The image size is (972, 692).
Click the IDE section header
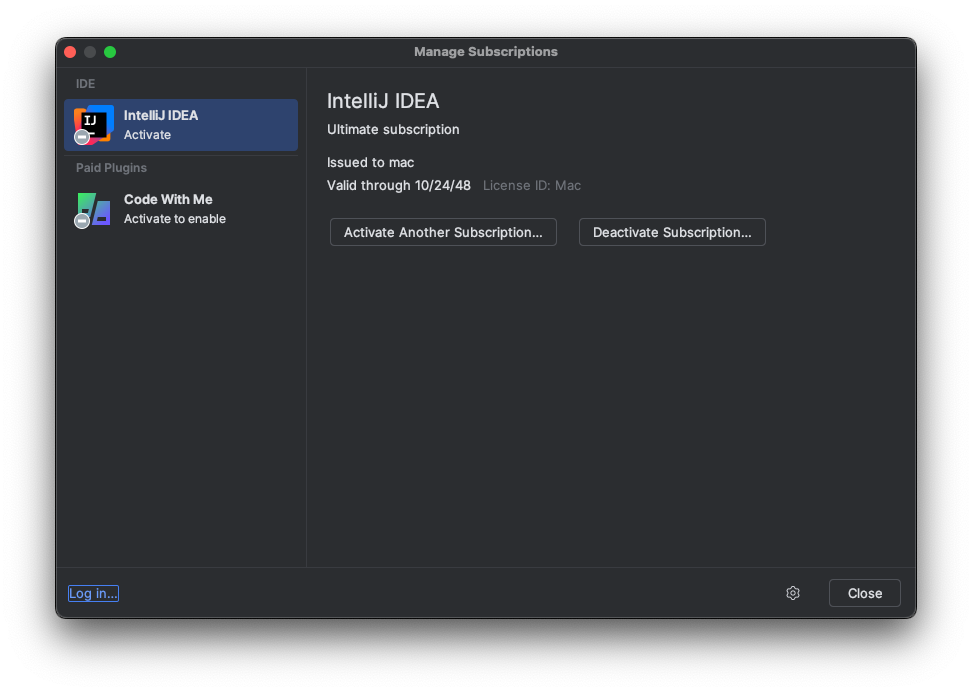click(x=85, y=84)
